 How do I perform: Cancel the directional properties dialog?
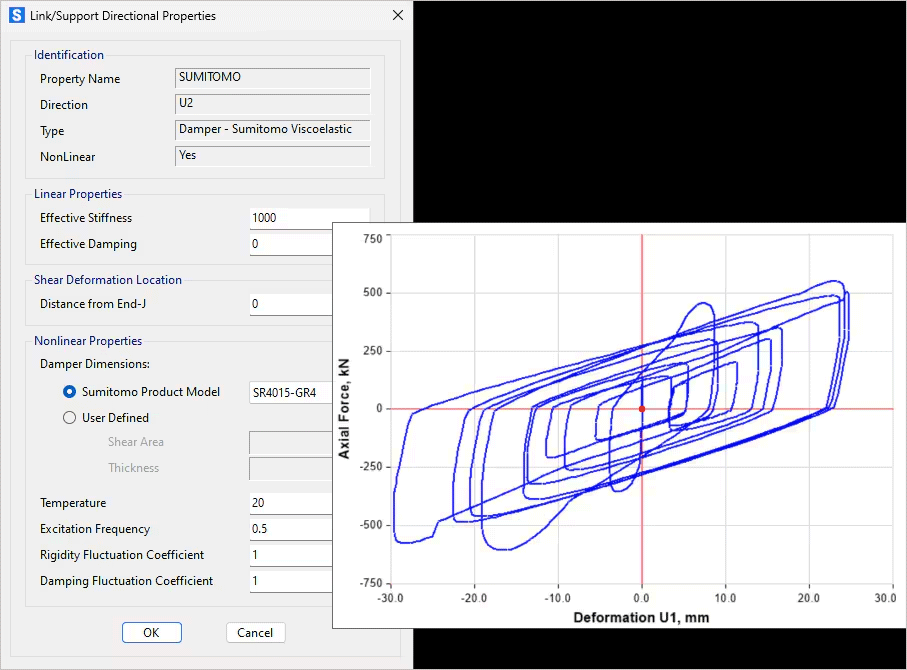(255, 632)
